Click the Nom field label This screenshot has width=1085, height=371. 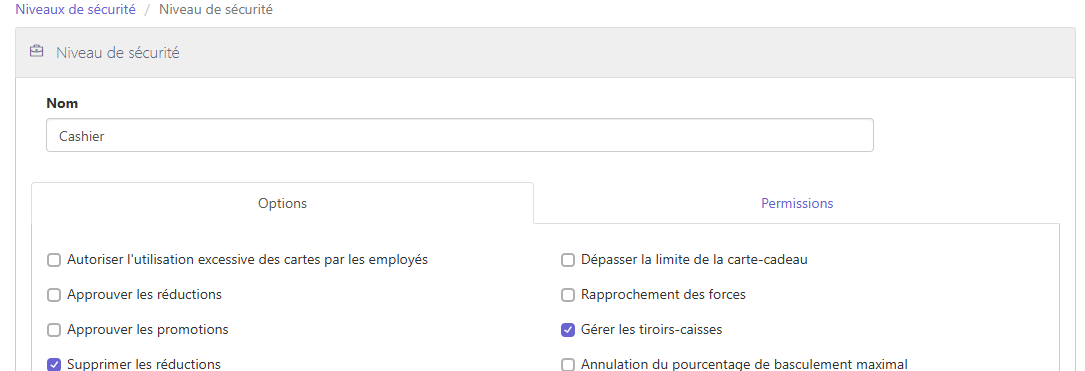click(x=62, y=103)
